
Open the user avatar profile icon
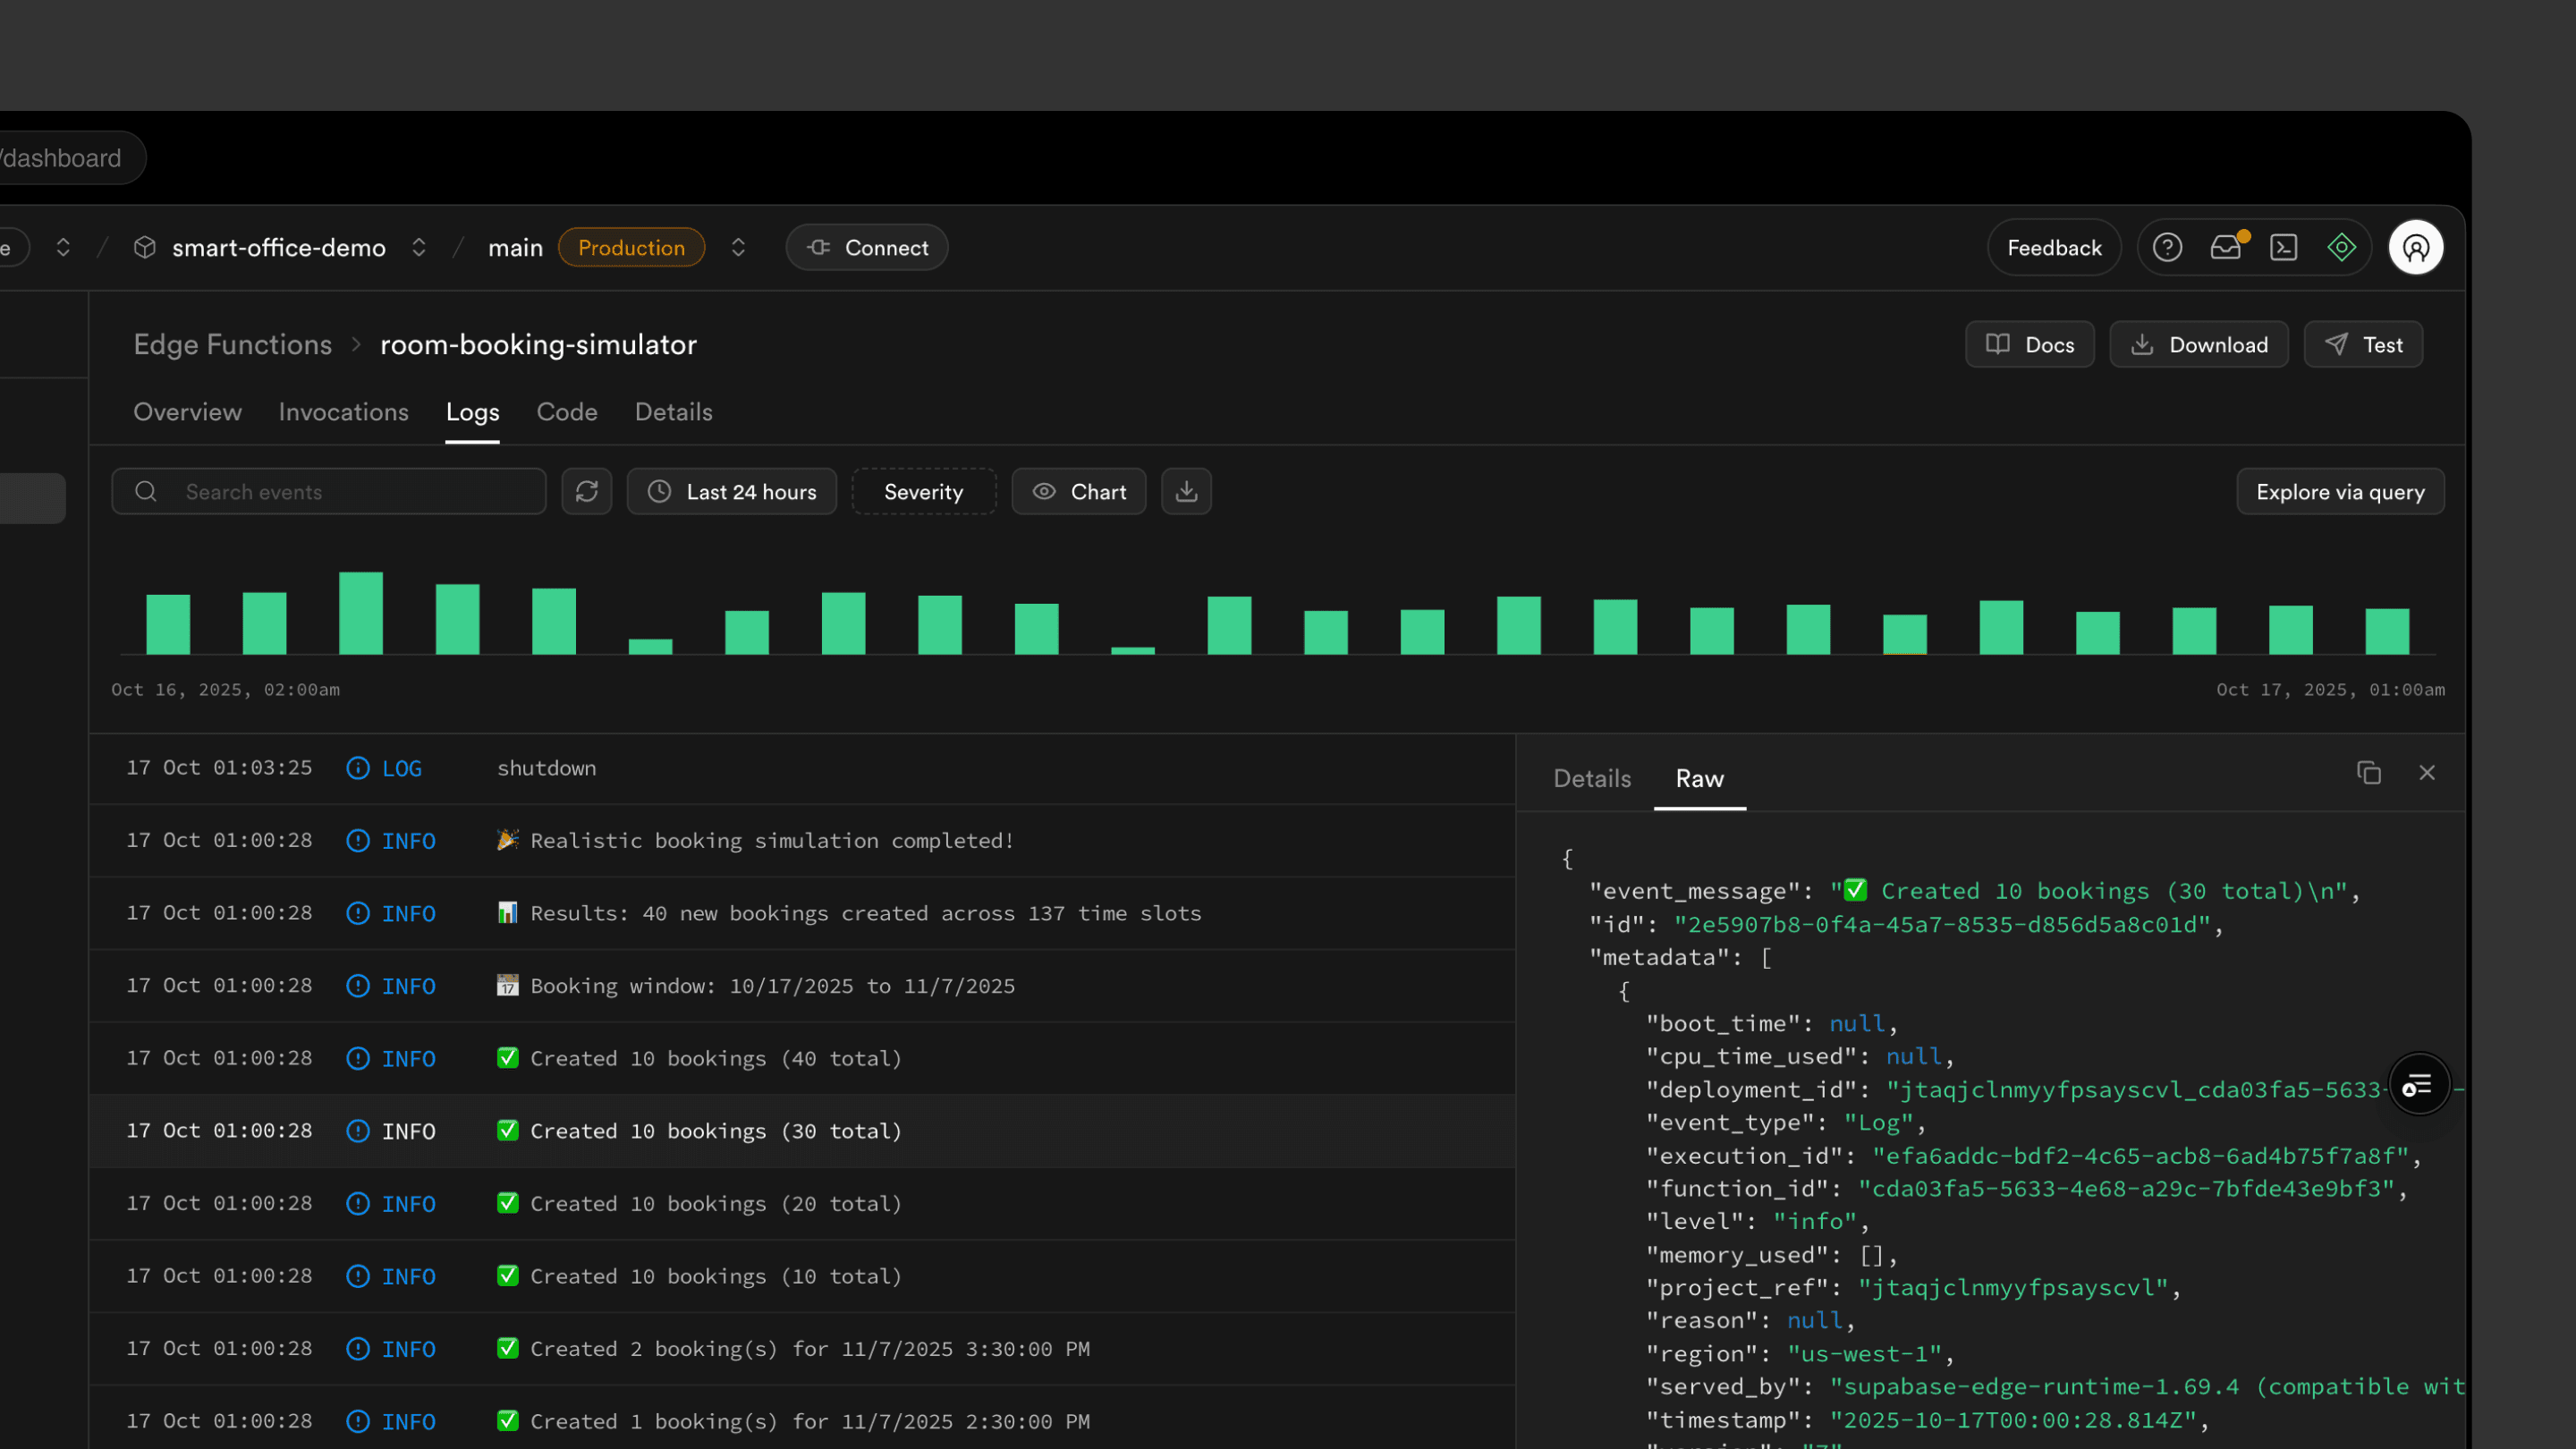pyautogui.click(x=2416, y=247)
